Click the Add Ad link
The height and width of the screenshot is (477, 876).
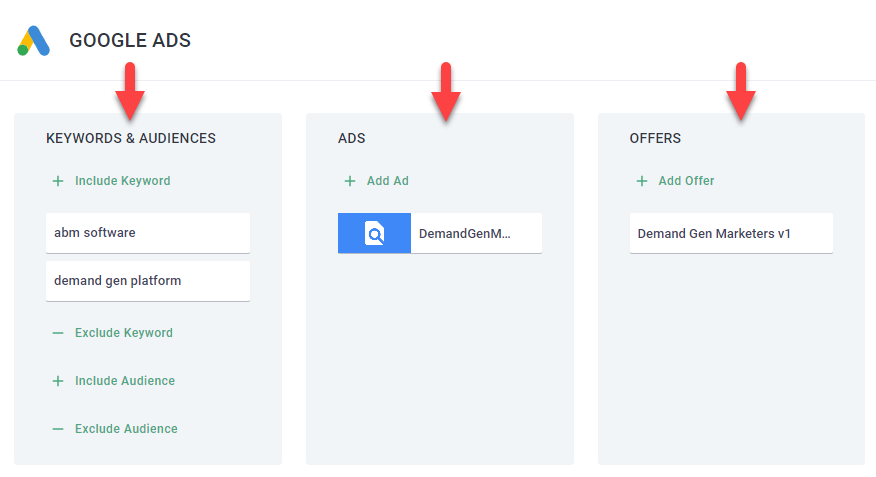point(387,181)
